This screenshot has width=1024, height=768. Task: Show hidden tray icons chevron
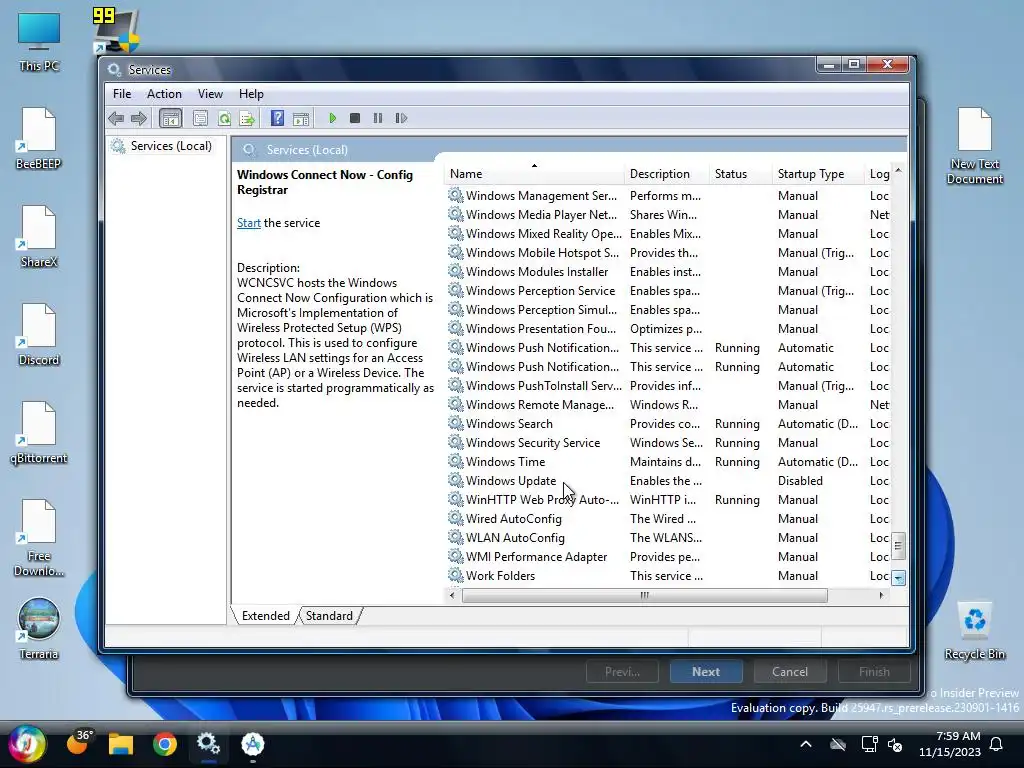pos(806,744)
